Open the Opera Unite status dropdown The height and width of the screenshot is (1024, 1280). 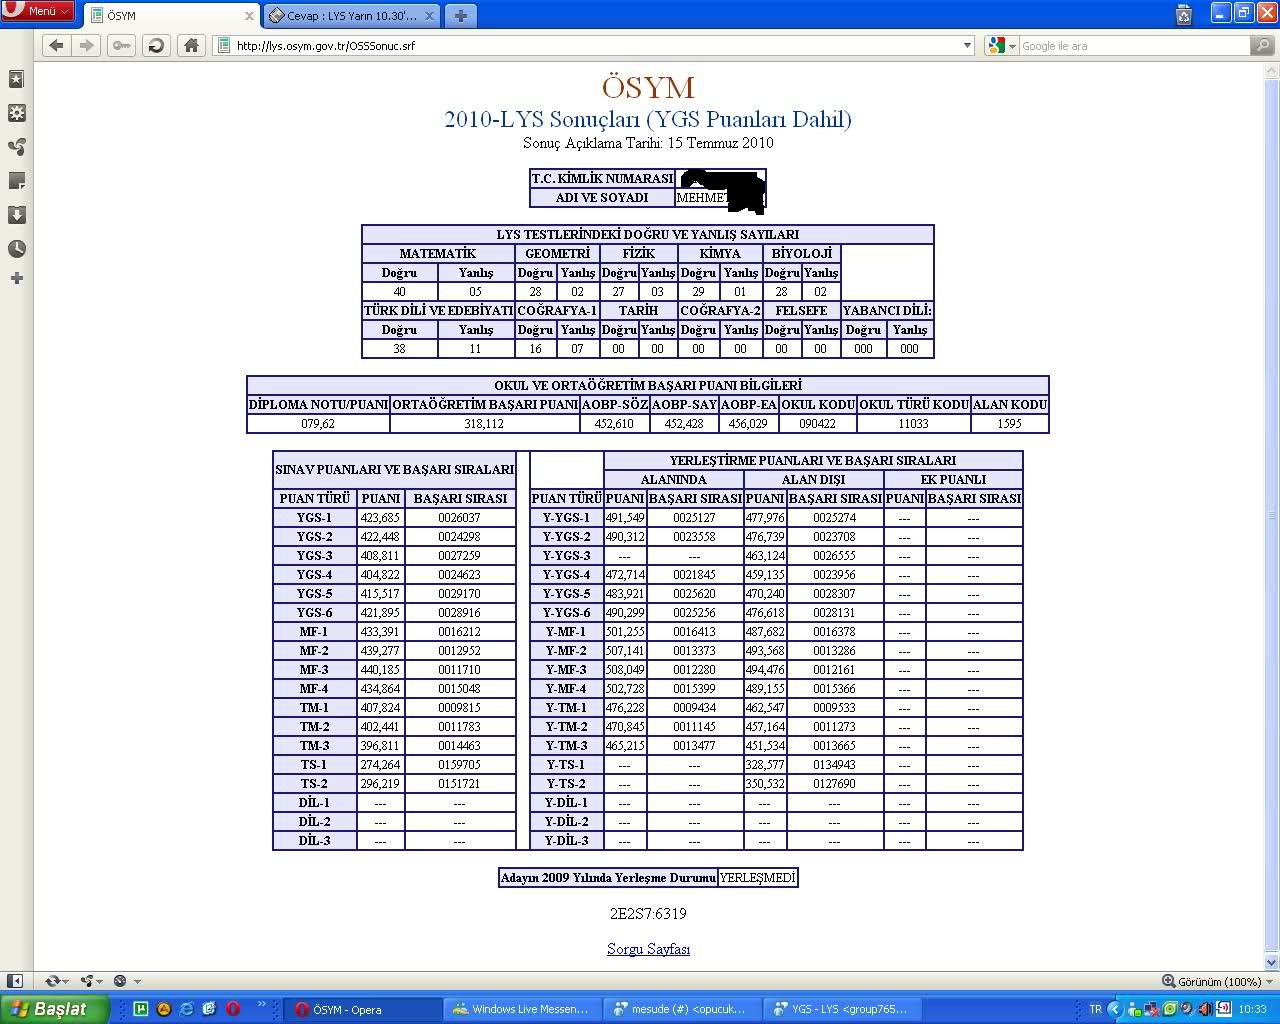tap(92, 981)
